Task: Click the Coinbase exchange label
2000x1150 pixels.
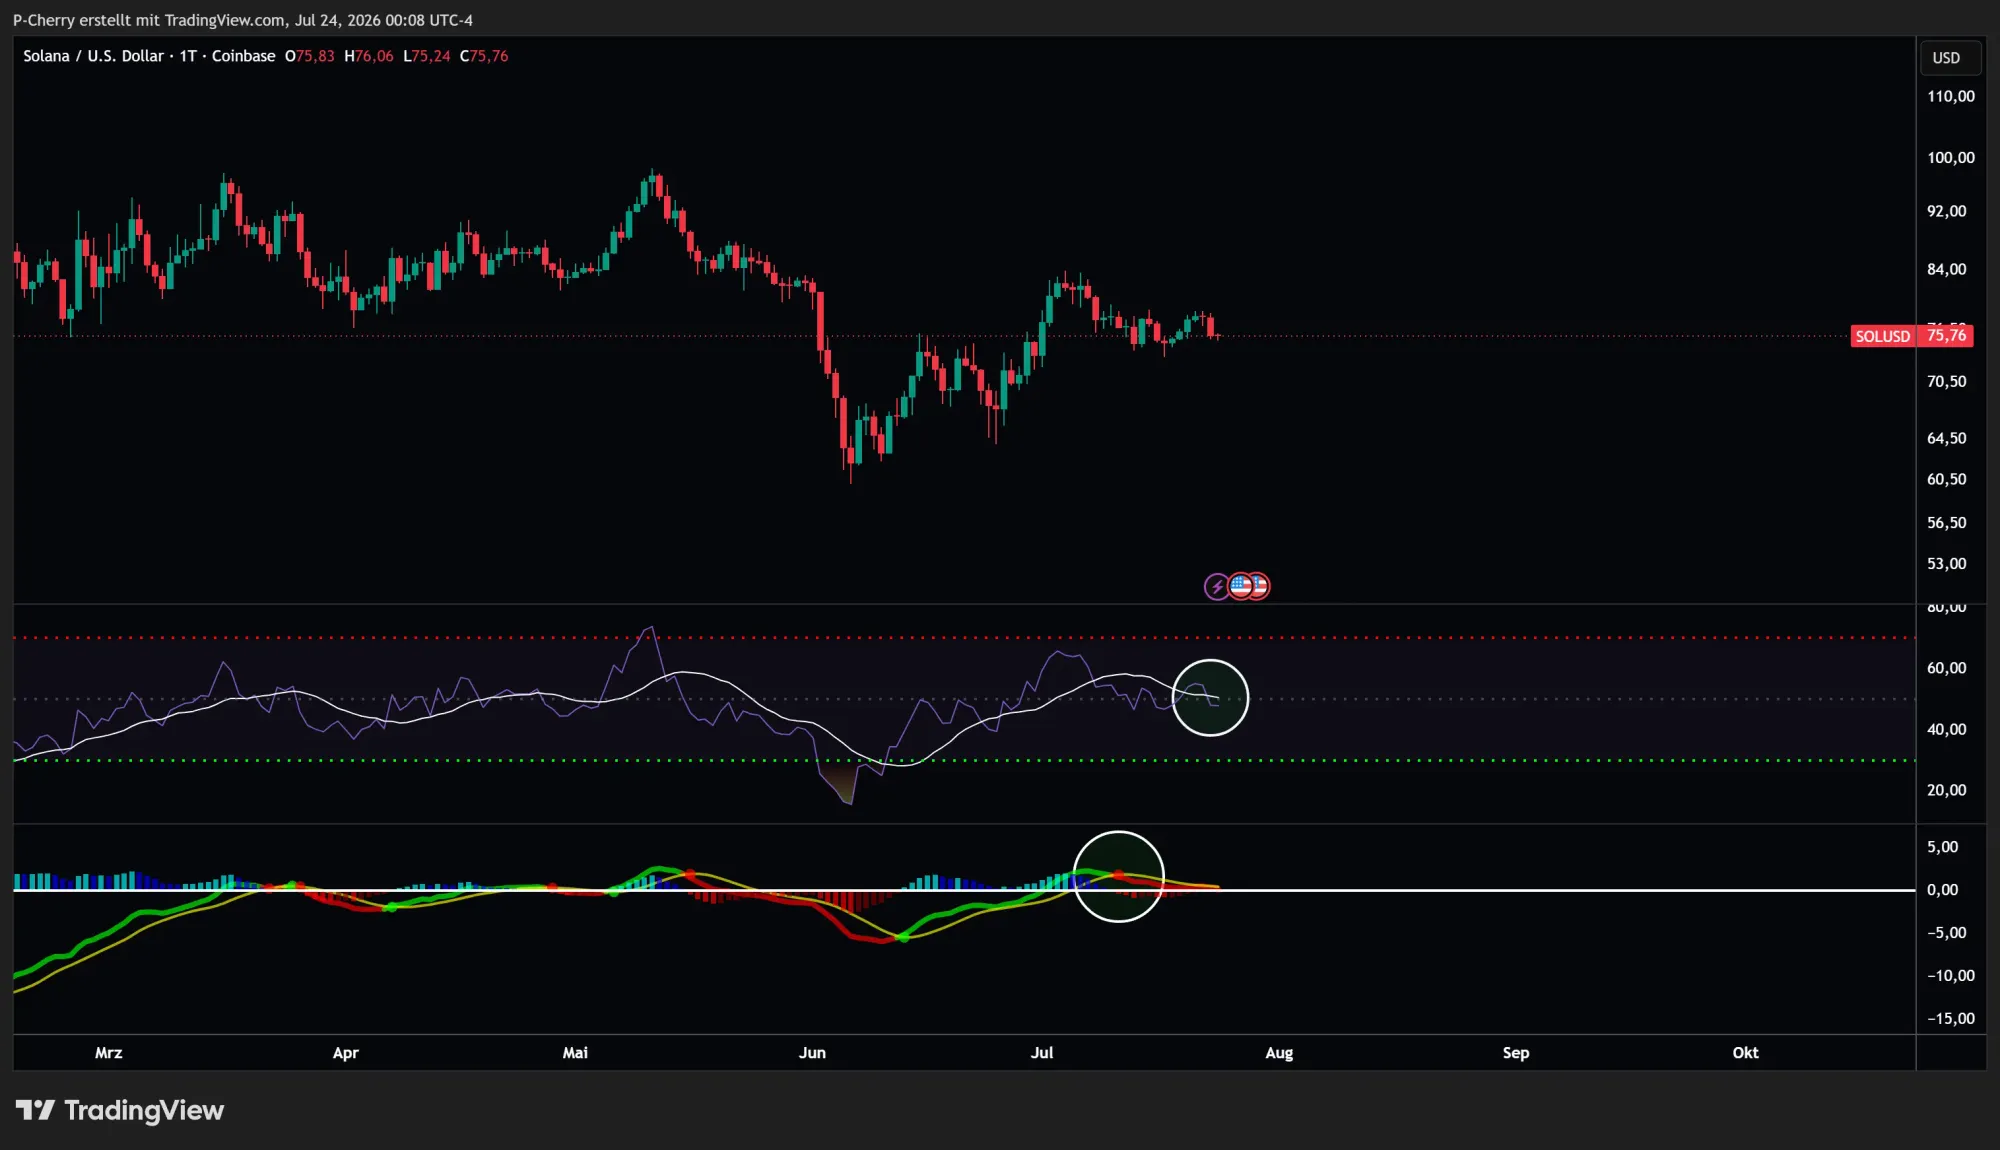Action: 243,56
